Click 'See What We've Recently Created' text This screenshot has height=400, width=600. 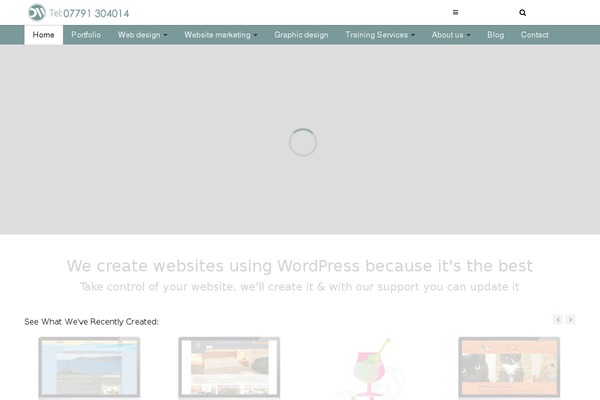(x=91, y=322)
